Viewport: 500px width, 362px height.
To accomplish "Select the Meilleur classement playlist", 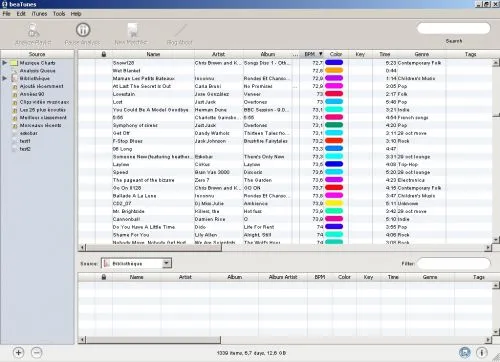I will coord(43,118).
